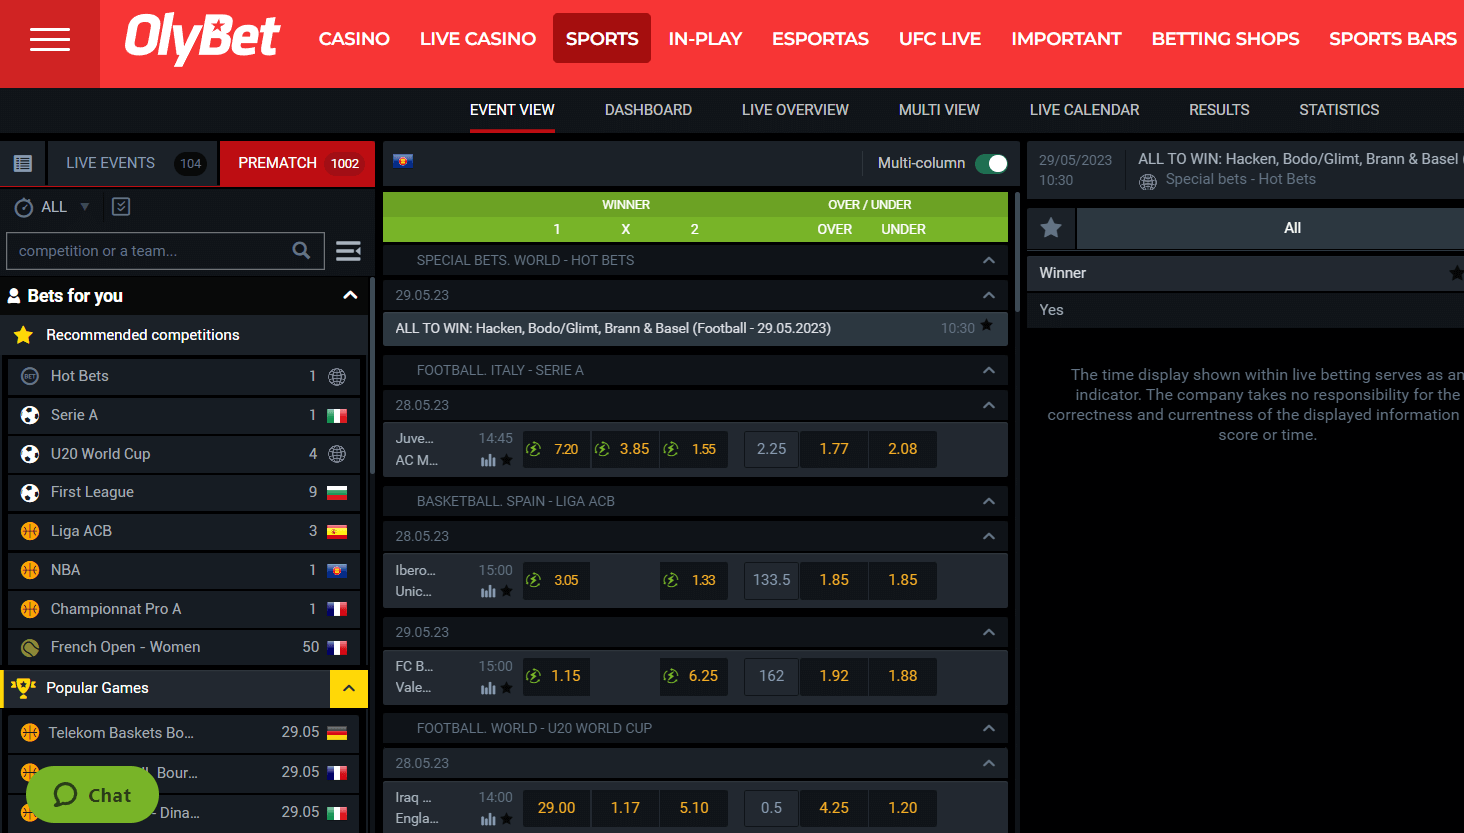Open the Chat support button

point(92,795)
